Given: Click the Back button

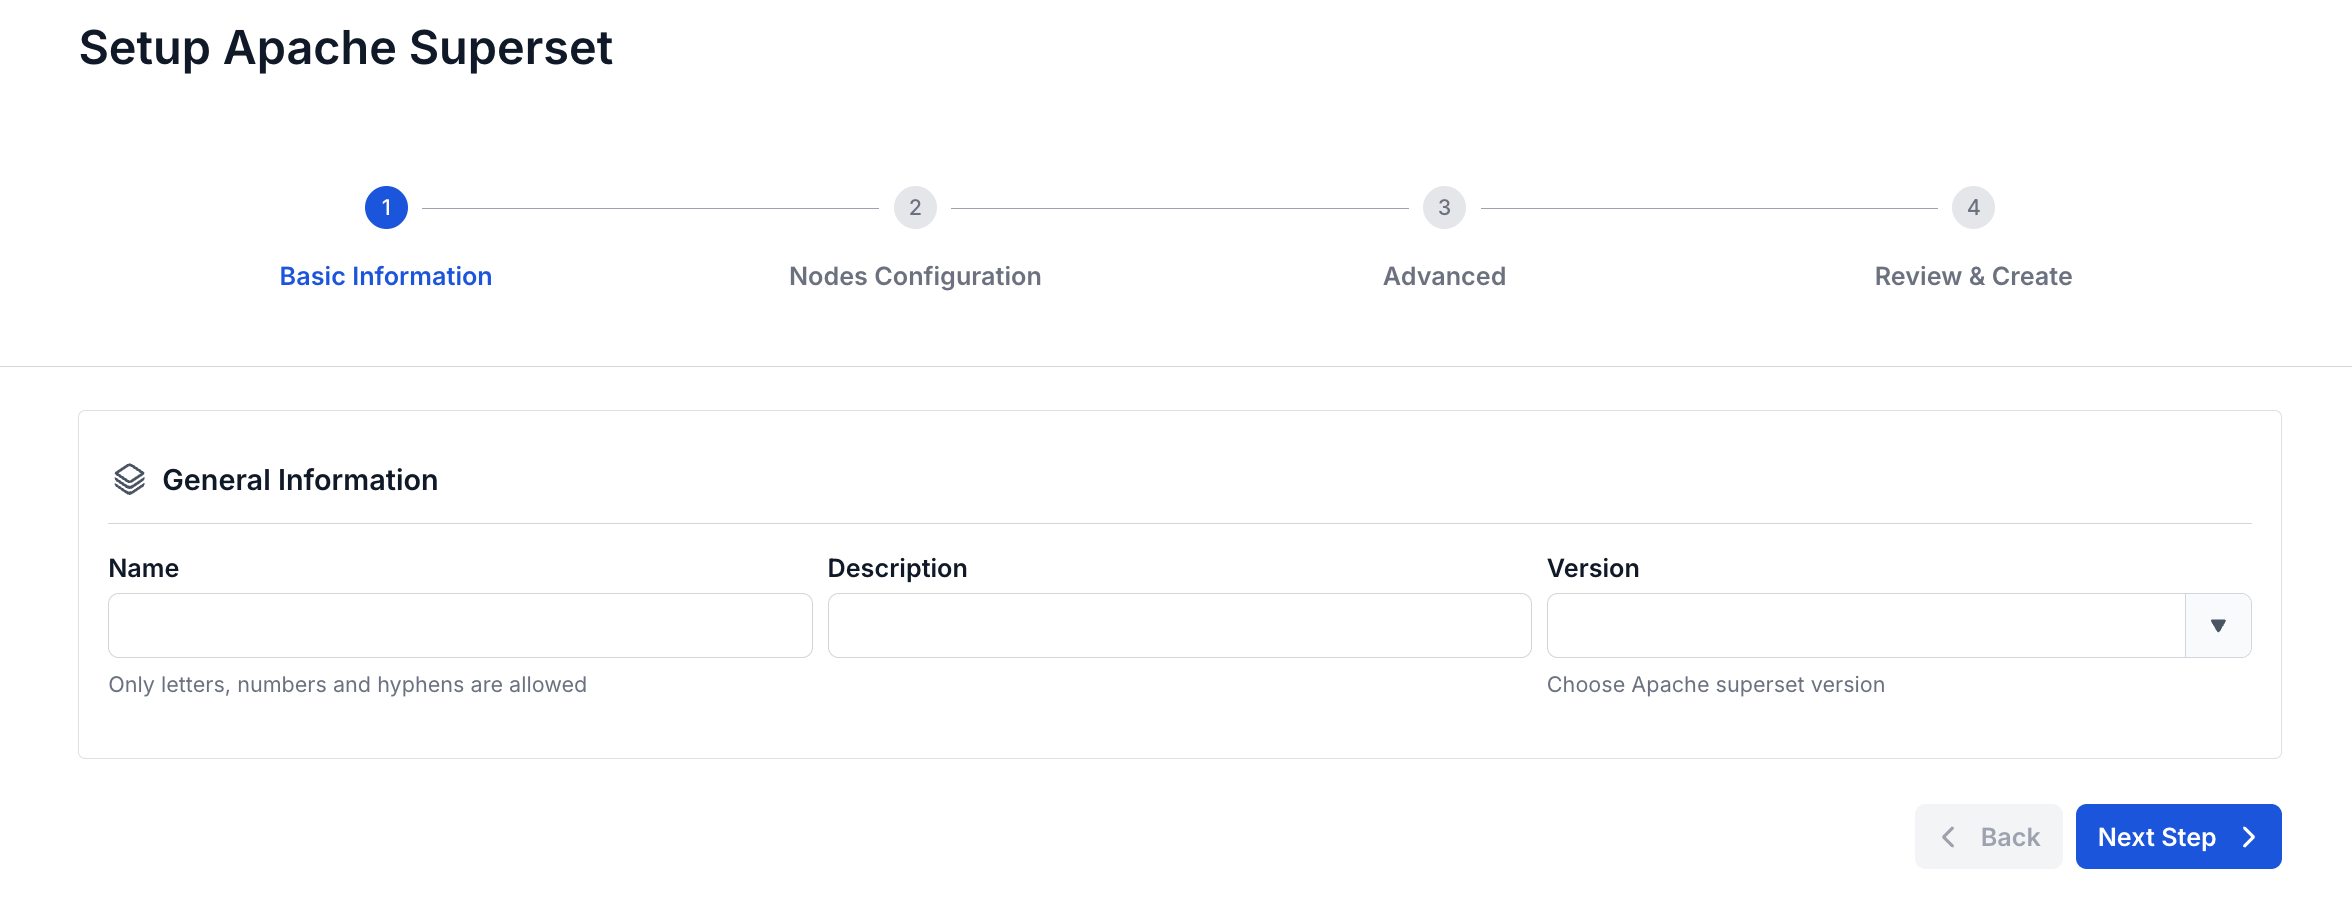Looking at the screenshot, I should 1988,837.
